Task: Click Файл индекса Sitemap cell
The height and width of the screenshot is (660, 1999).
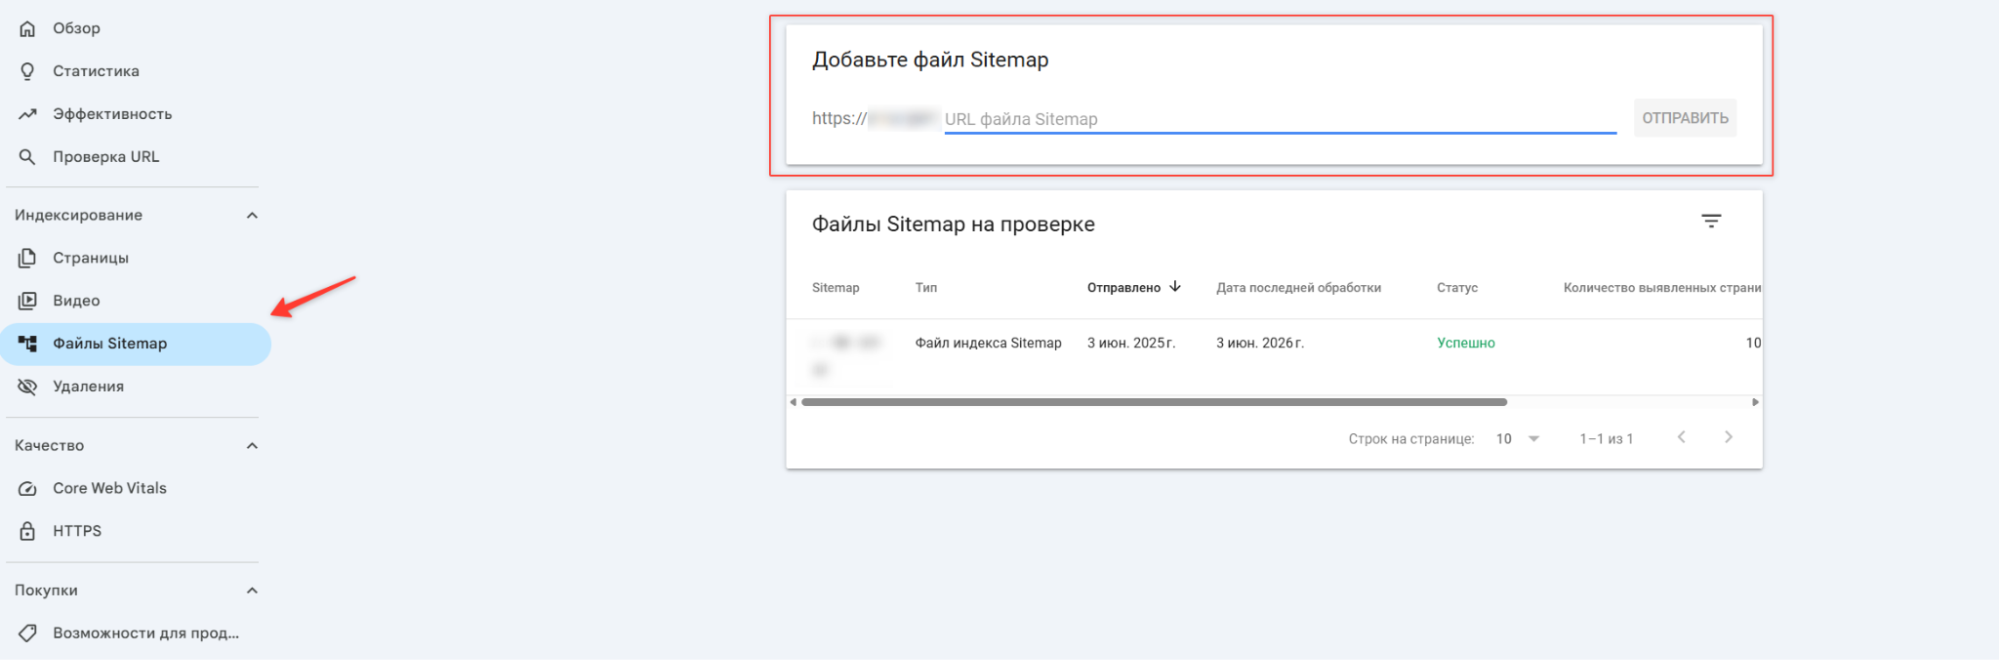Action: pyautogui.click(x=988, y=343)
